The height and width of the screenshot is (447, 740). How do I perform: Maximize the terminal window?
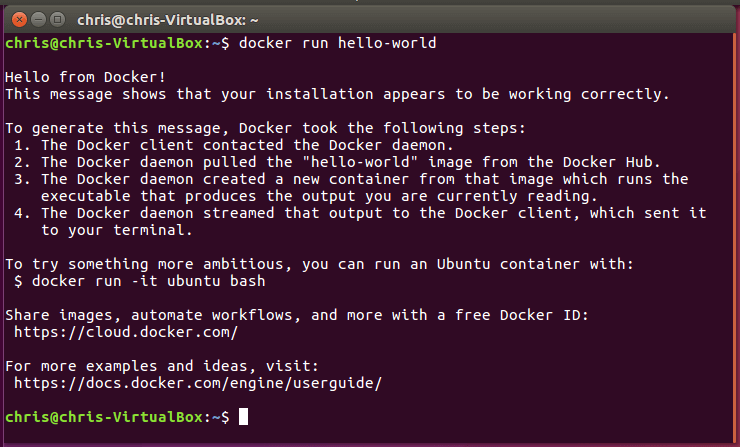tap(58, 19)
